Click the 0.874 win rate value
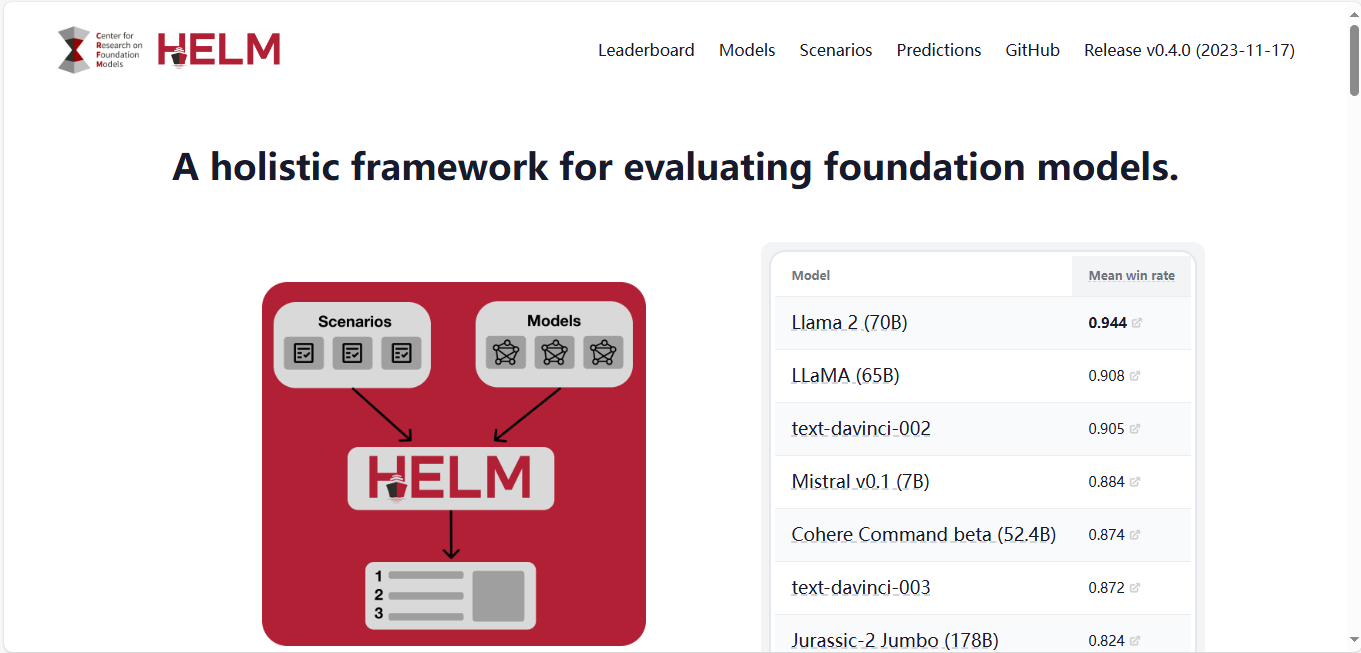 coord(1106,535)
